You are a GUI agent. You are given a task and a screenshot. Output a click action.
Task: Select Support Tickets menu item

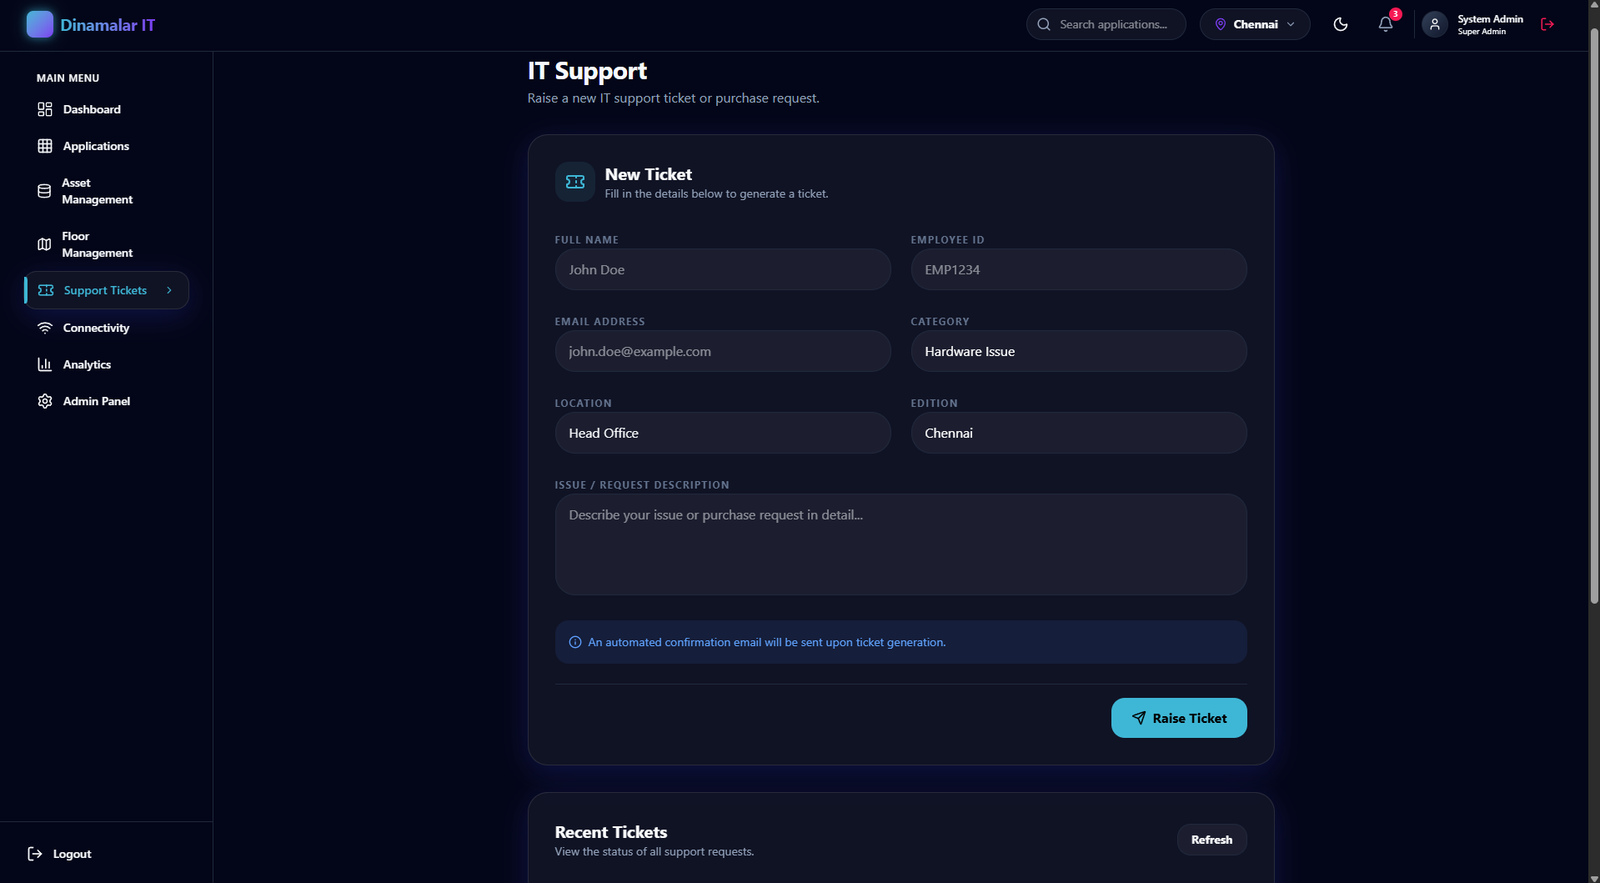pyautogui.click(x=106, y=290)
